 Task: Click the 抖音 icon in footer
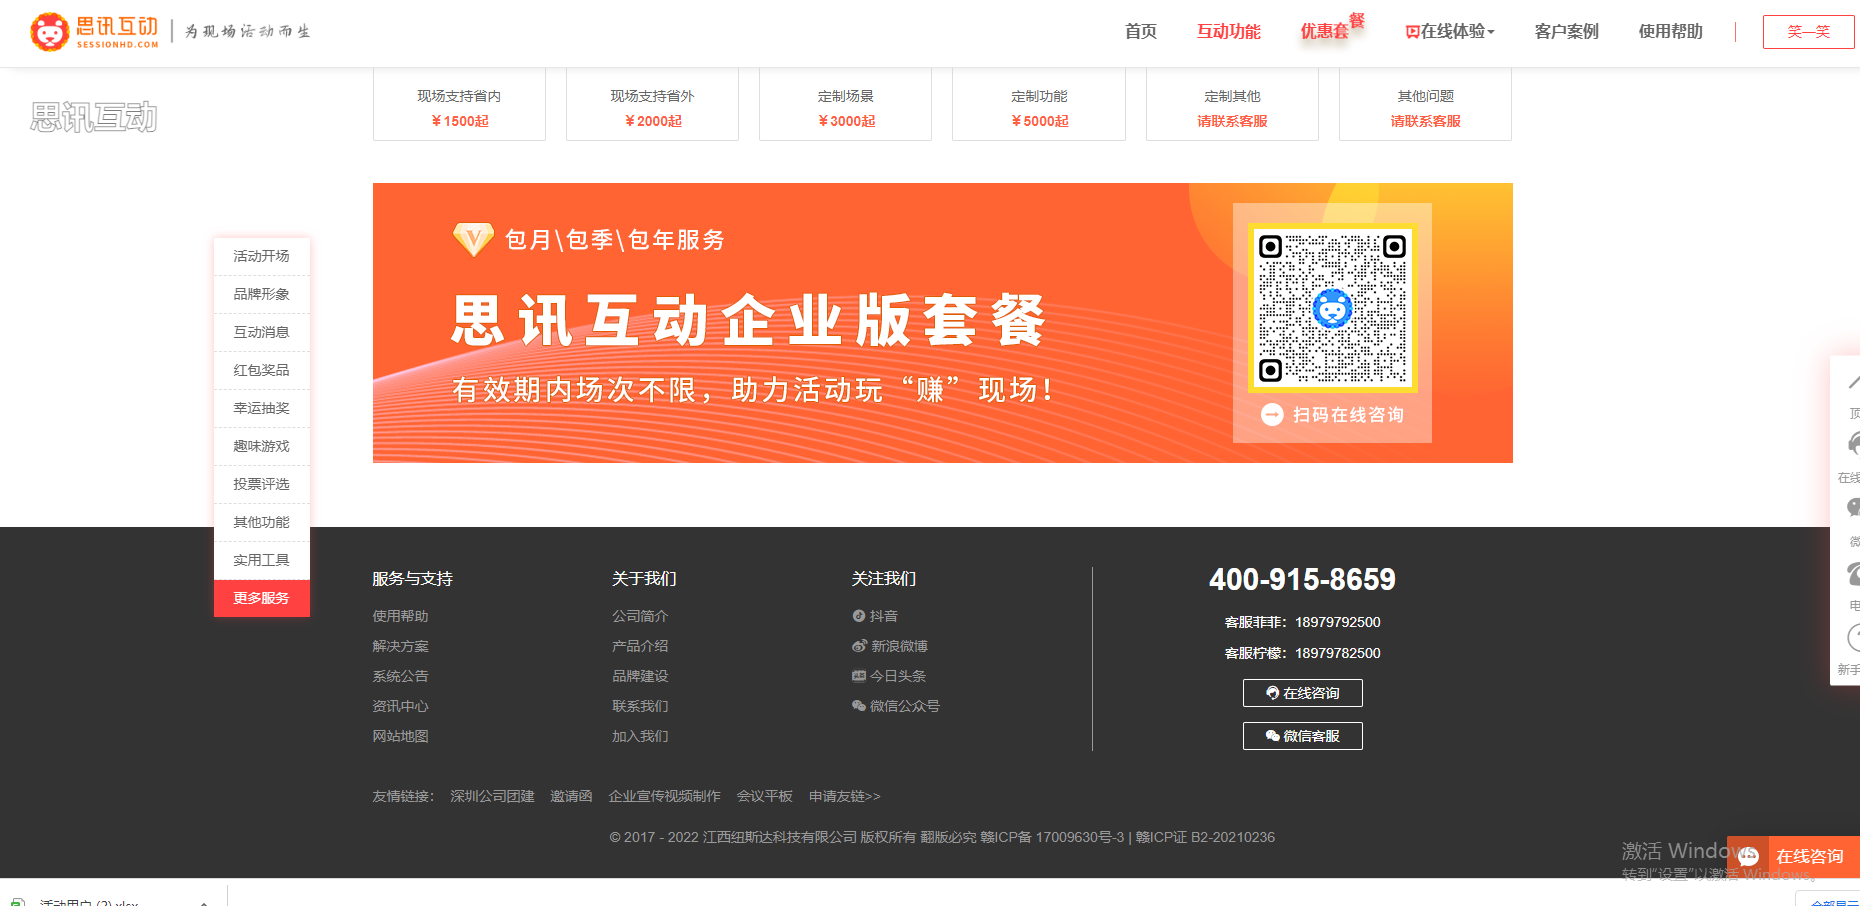[x=858, y=616]
